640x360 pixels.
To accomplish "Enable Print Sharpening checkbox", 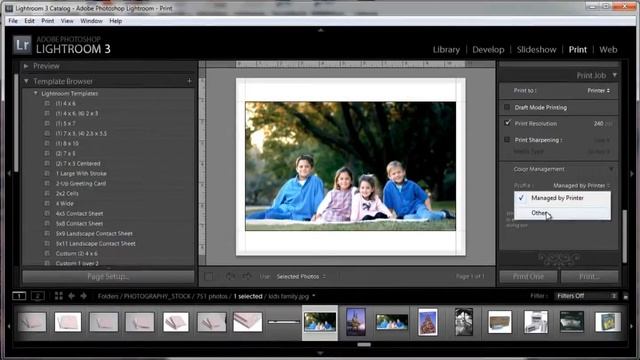I will pos(507,140).
